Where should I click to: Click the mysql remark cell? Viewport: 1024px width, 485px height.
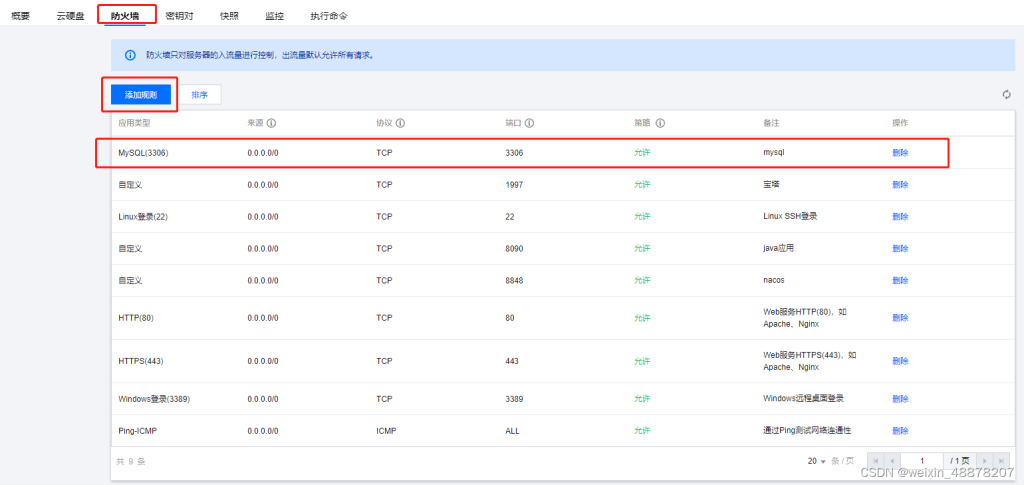(773, 153)
